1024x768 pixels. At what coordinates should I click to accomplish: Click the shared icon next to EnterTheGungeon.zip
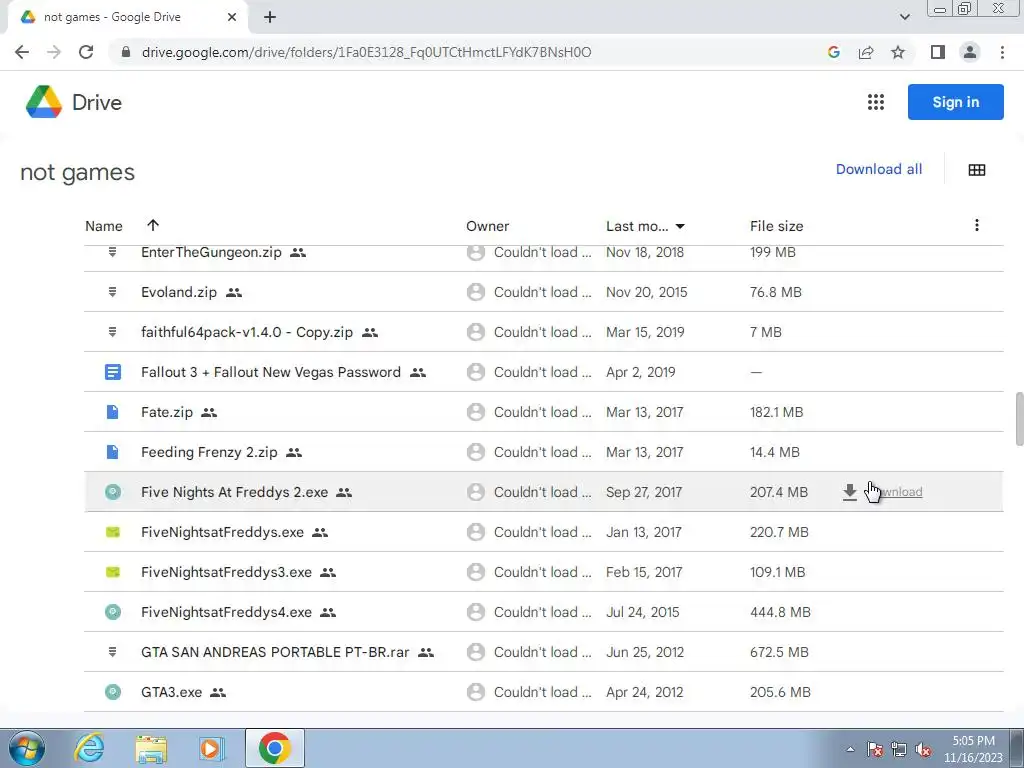298,253
